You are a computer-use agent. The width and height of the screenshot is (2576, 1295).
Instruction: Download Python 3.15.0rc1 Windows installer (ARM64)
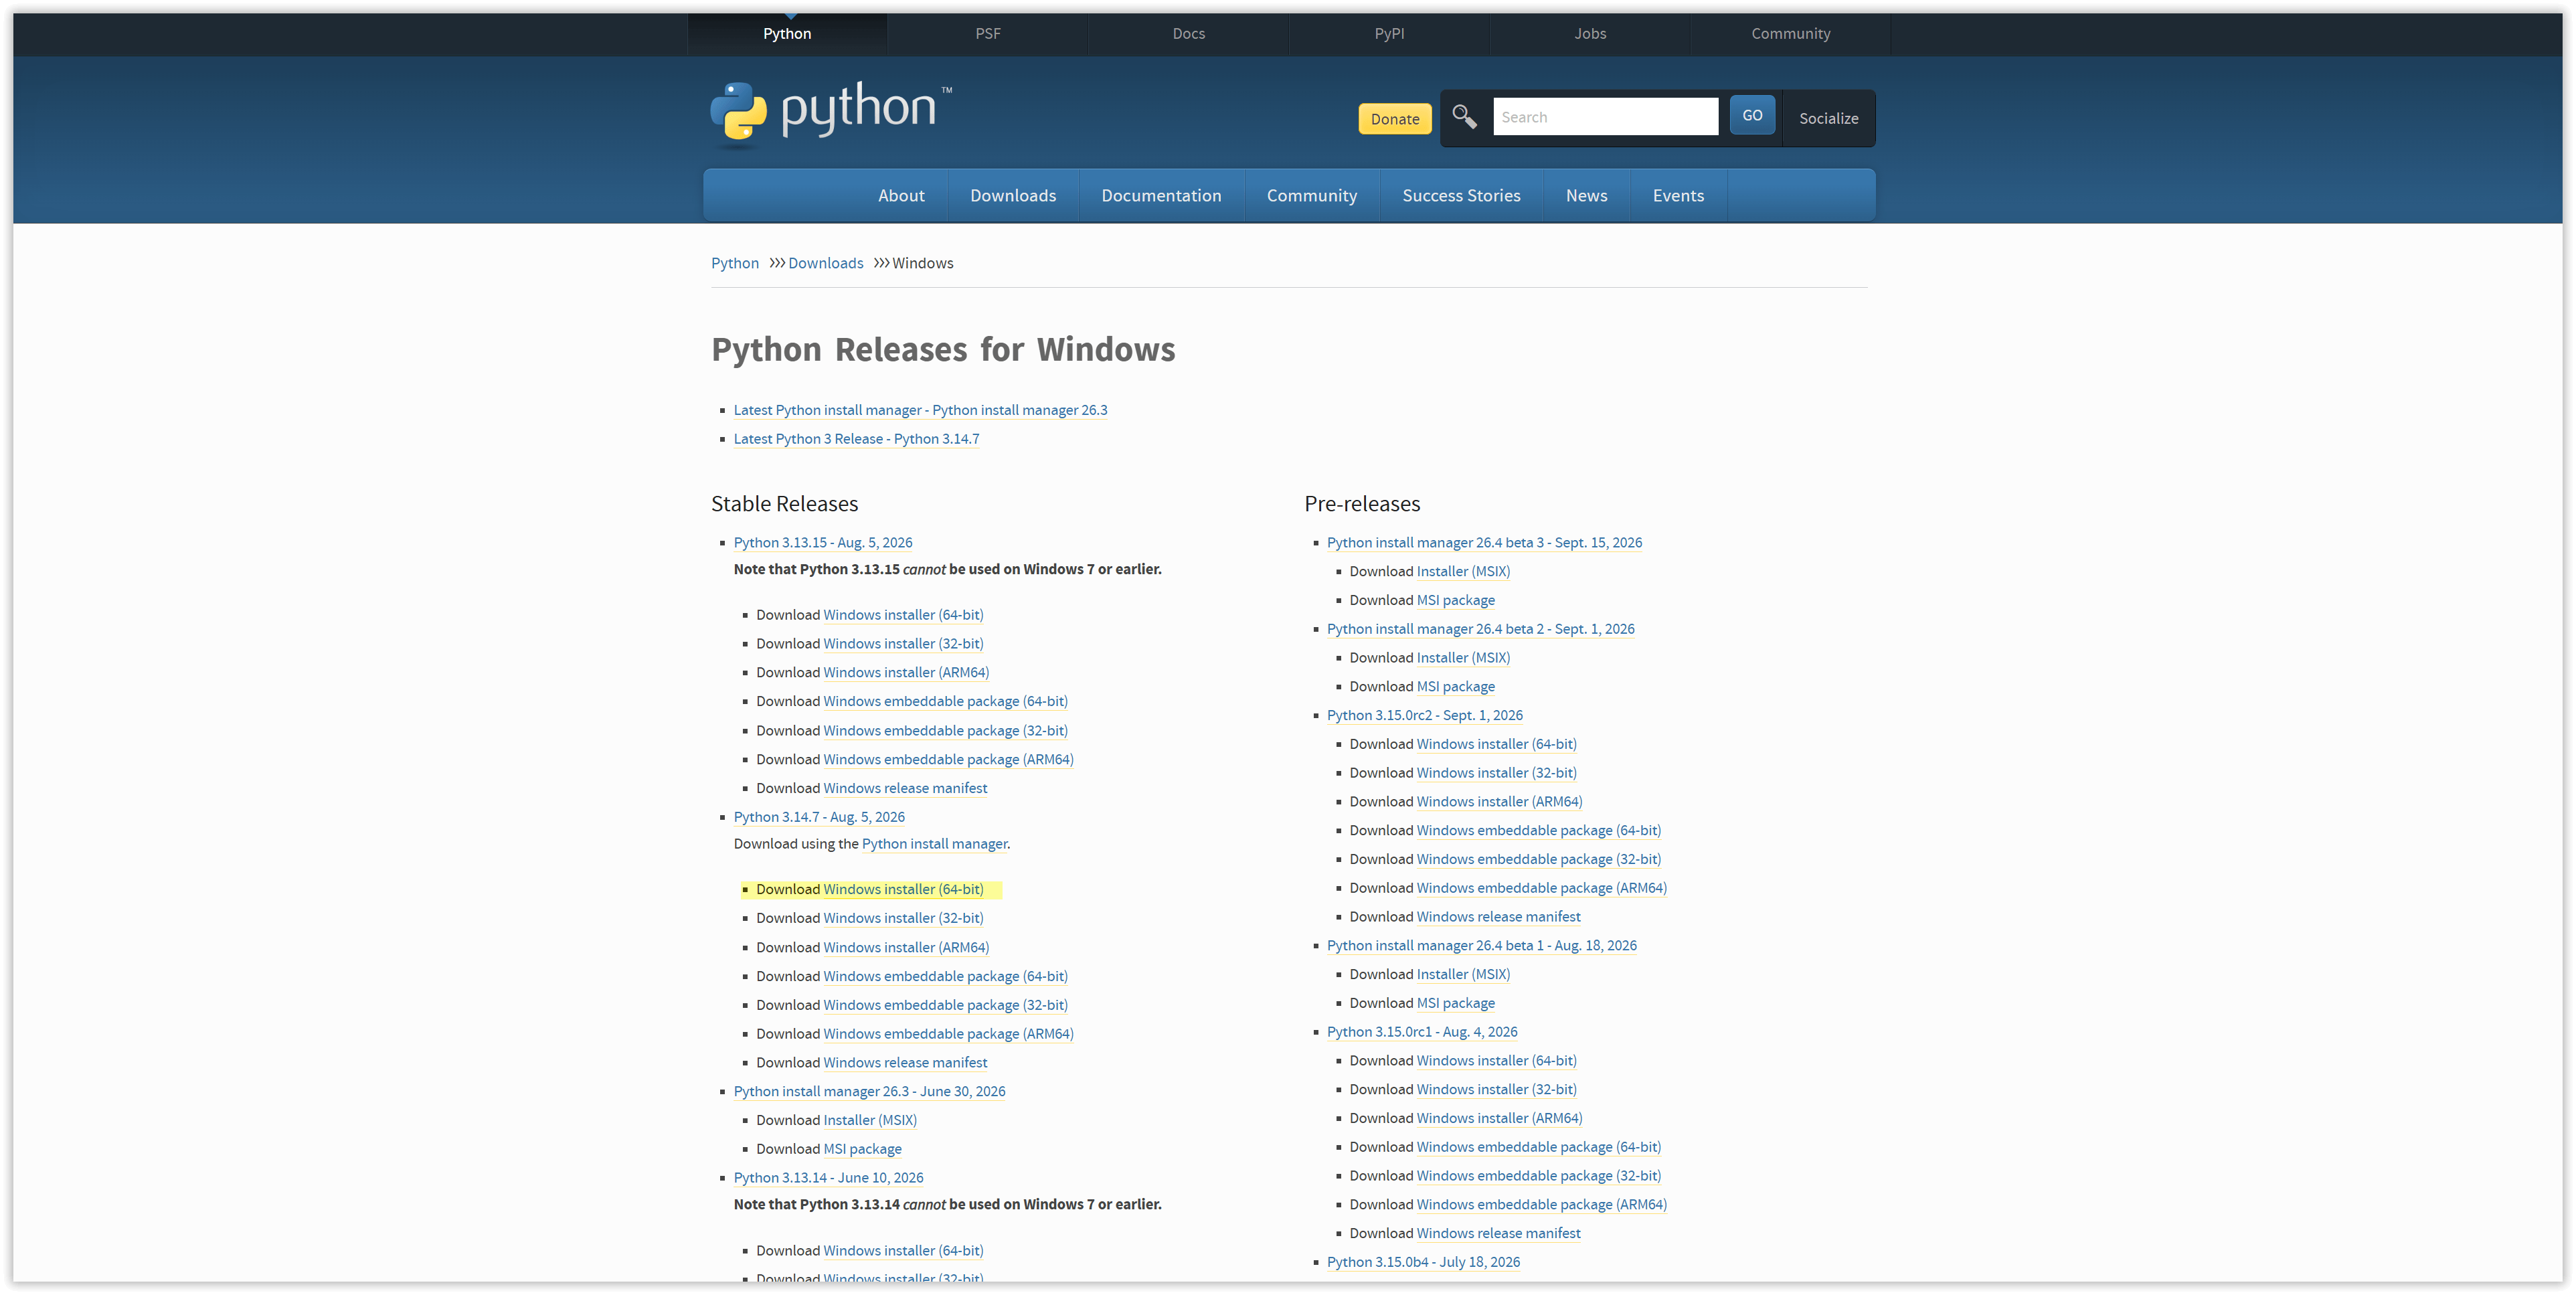click(x=1499, y=1118)
